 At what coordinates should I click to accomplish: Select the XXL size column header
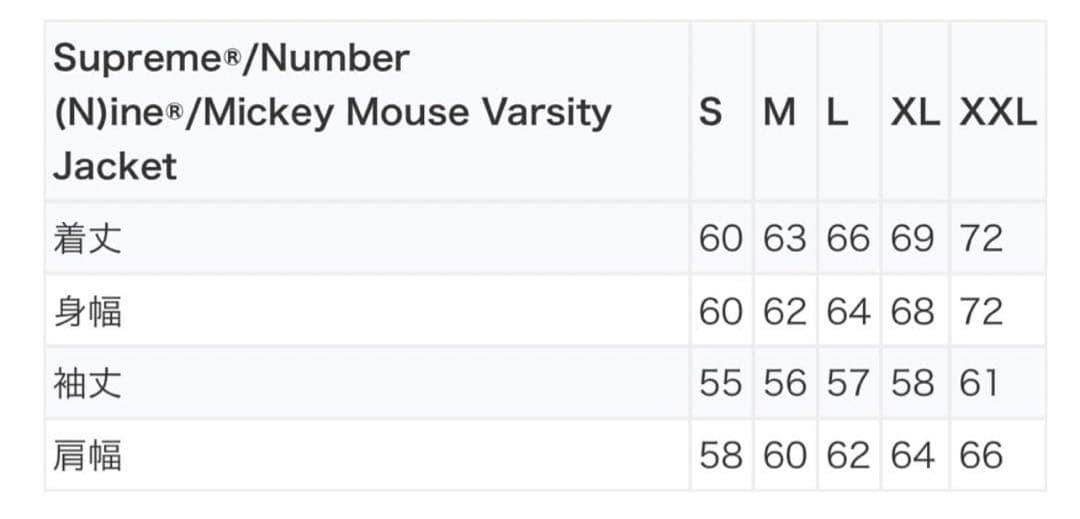[998, 113]
